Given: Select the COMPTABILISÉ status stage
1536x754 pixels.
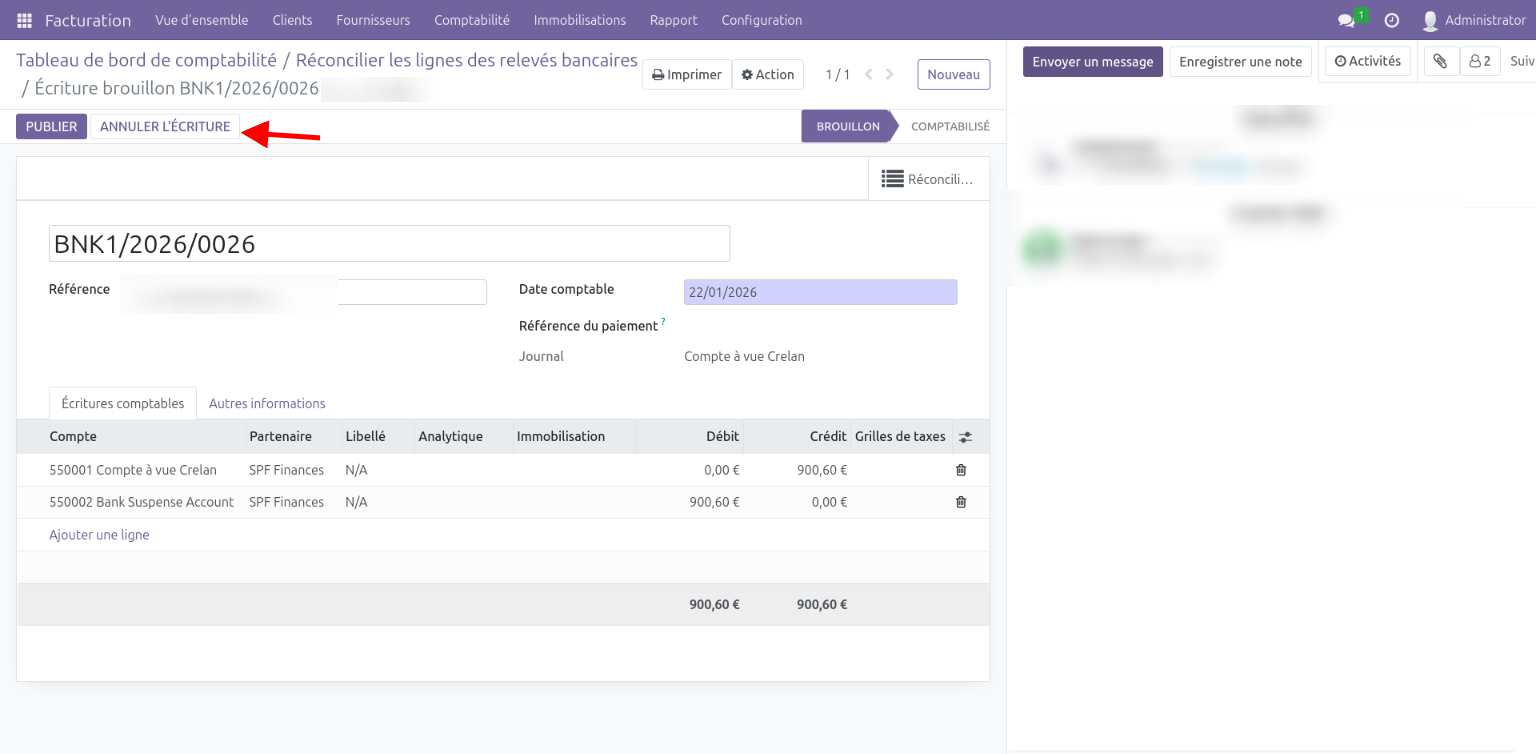Looking at the screenshot, I should coord(949,127).
